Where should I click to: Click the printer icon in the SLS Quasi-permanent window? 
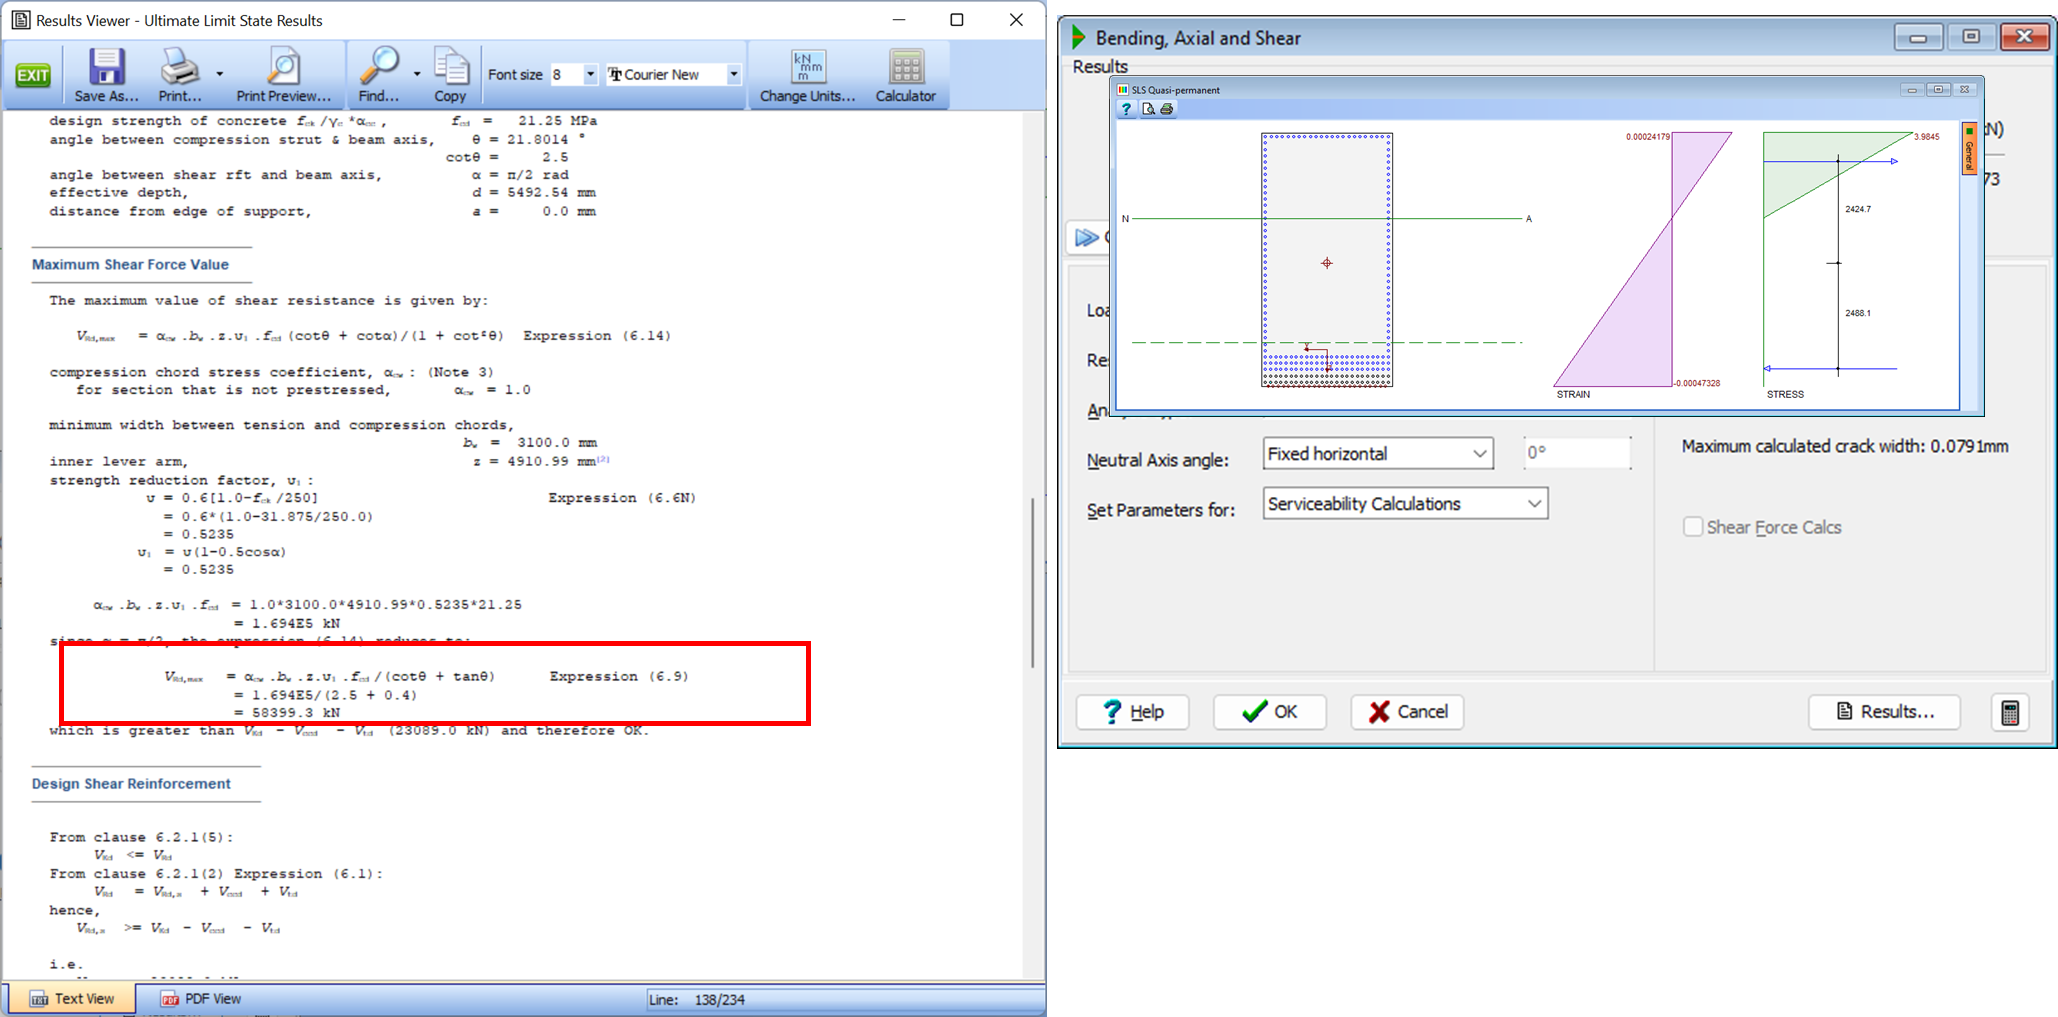(1167, 109)
